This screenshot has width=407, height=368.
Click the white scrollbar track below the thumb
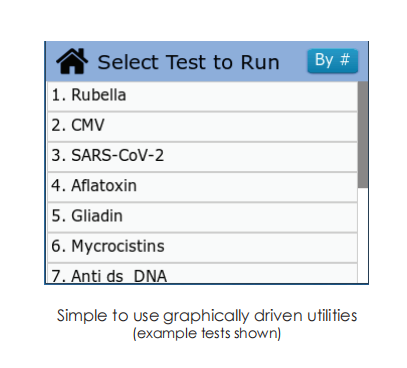pos(363,235)
